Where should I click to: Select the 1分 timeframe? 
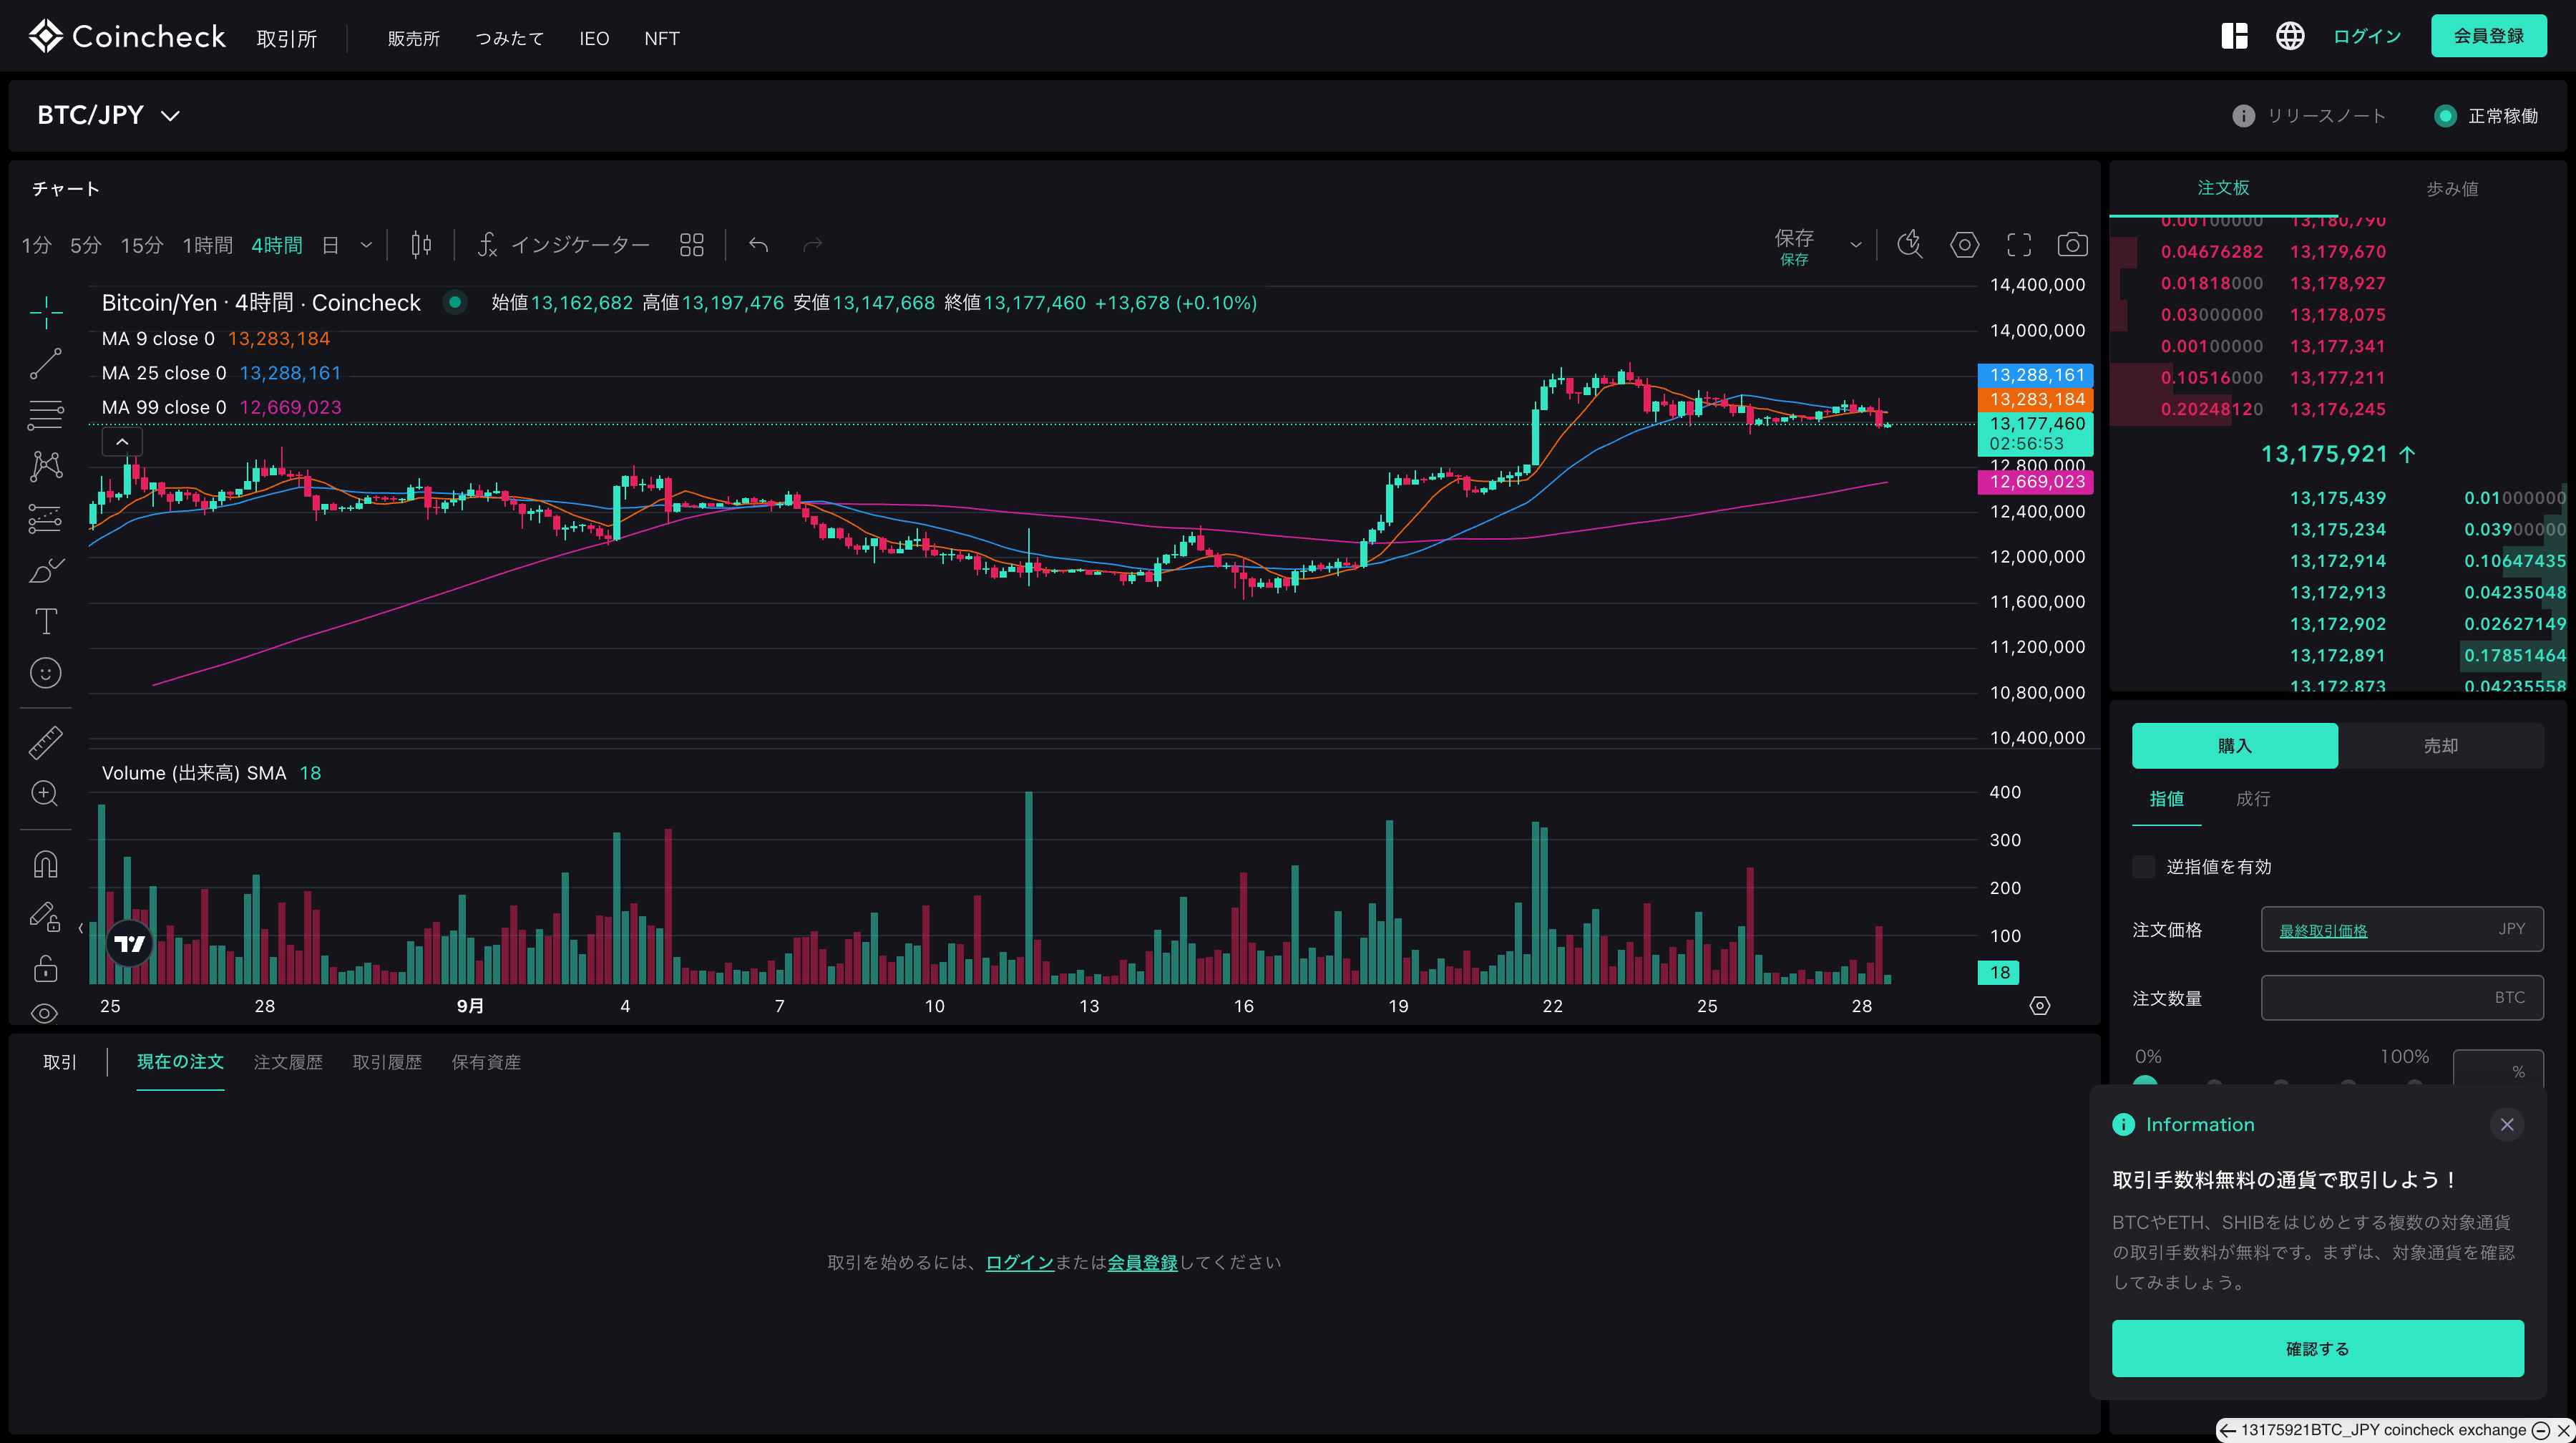37,245
